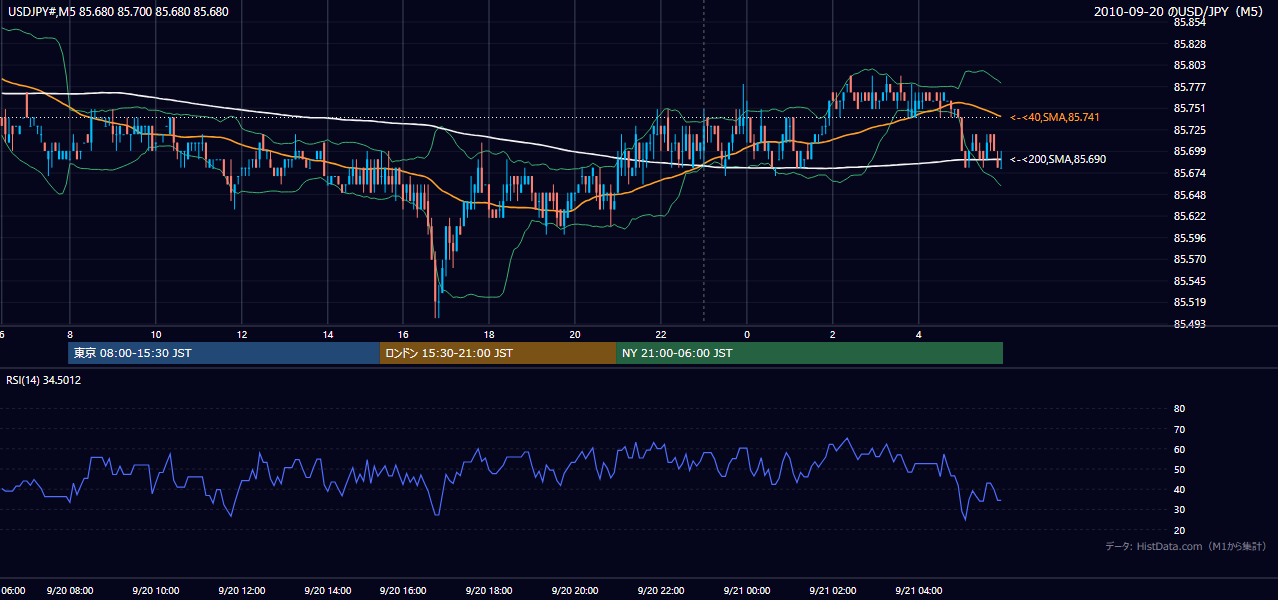This screenshot has height=600, width=1278.
Task: Click hour mark 18 under the price chart
Action: [488, 333]
